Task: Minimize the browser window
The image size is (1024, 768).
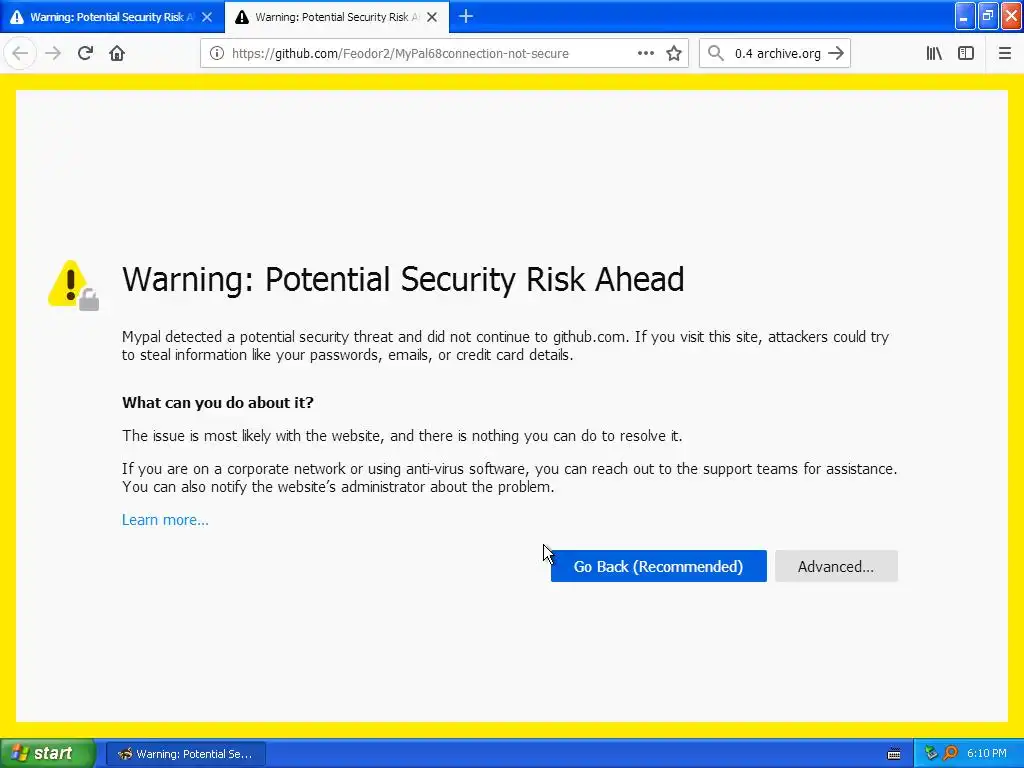Action: coord(965,16)
